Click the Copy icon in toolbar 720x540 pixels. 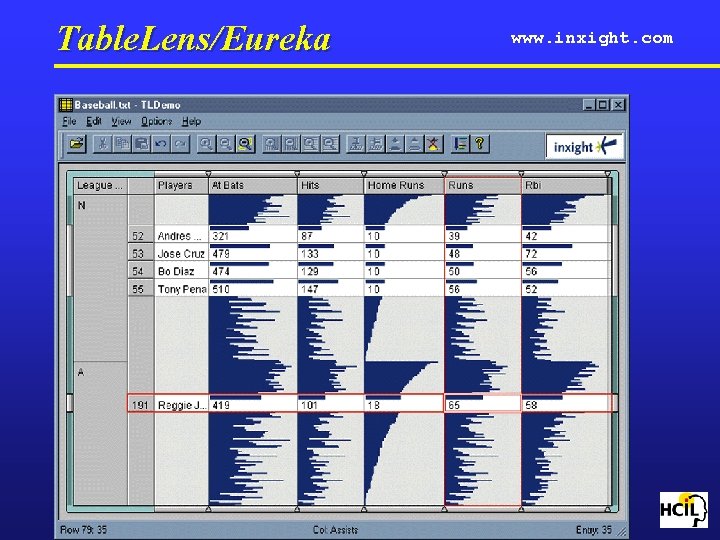pyautogui.click(x=122, y=144)
